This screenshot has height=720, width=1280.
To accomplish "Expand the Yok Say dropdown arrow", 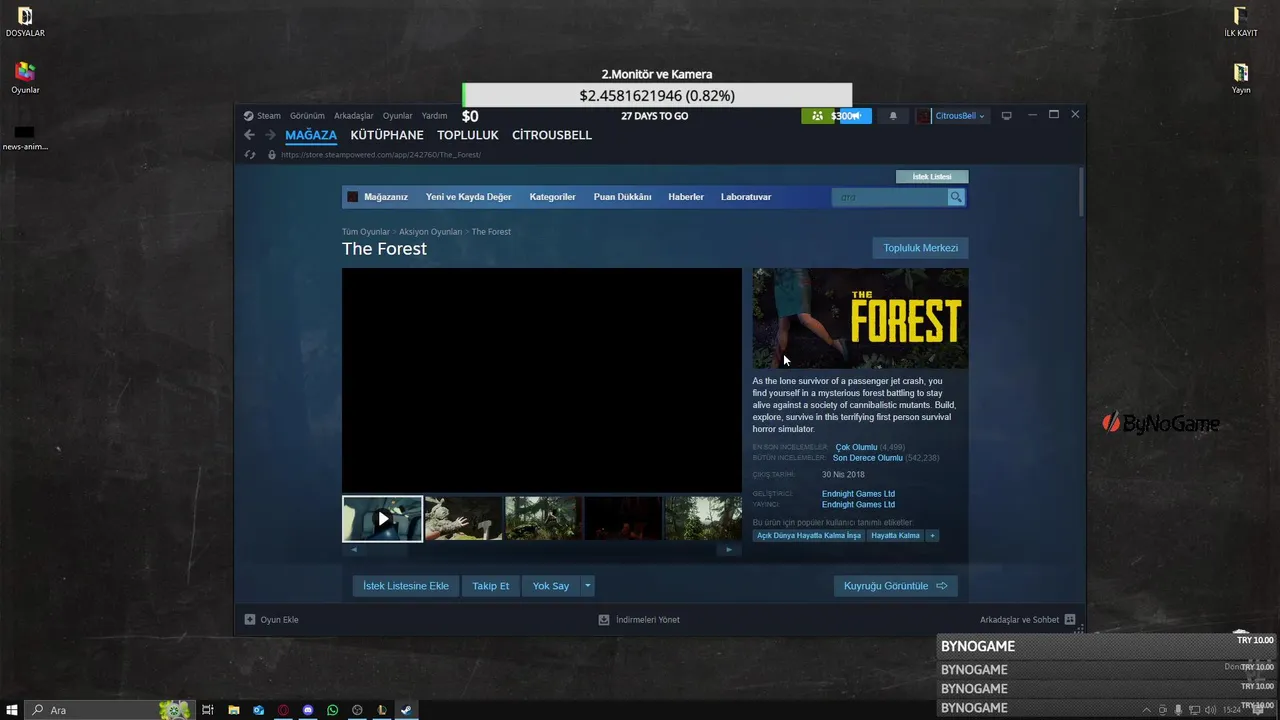I will click(588, 586).
